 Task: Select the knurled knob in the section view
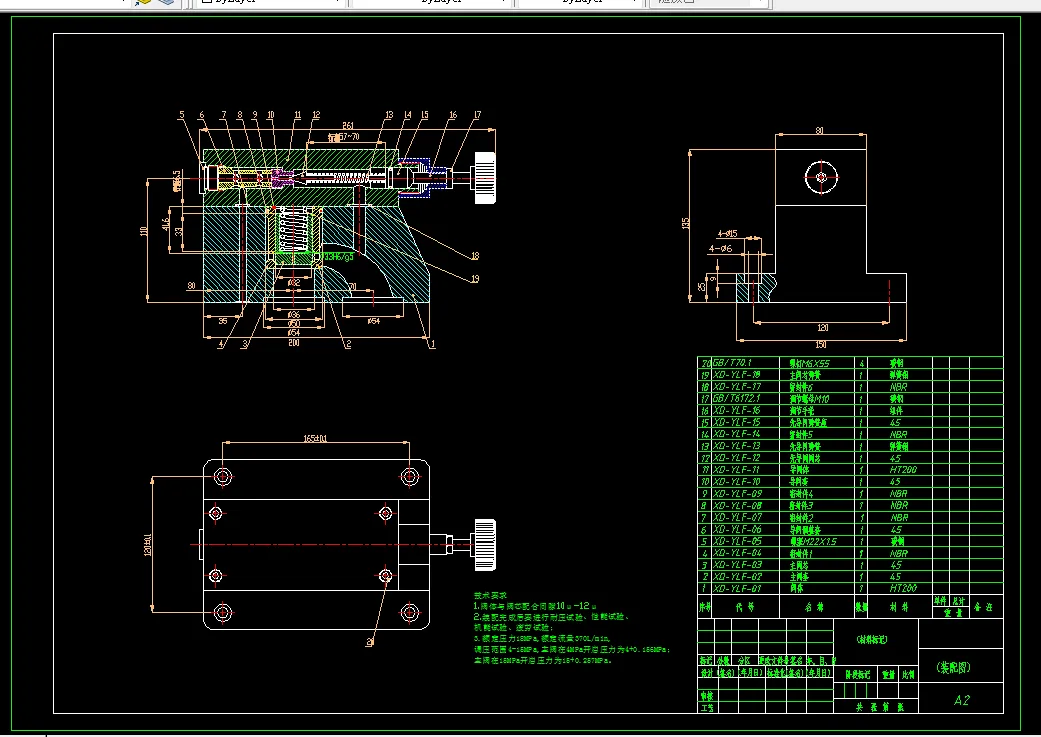(485, 178)
